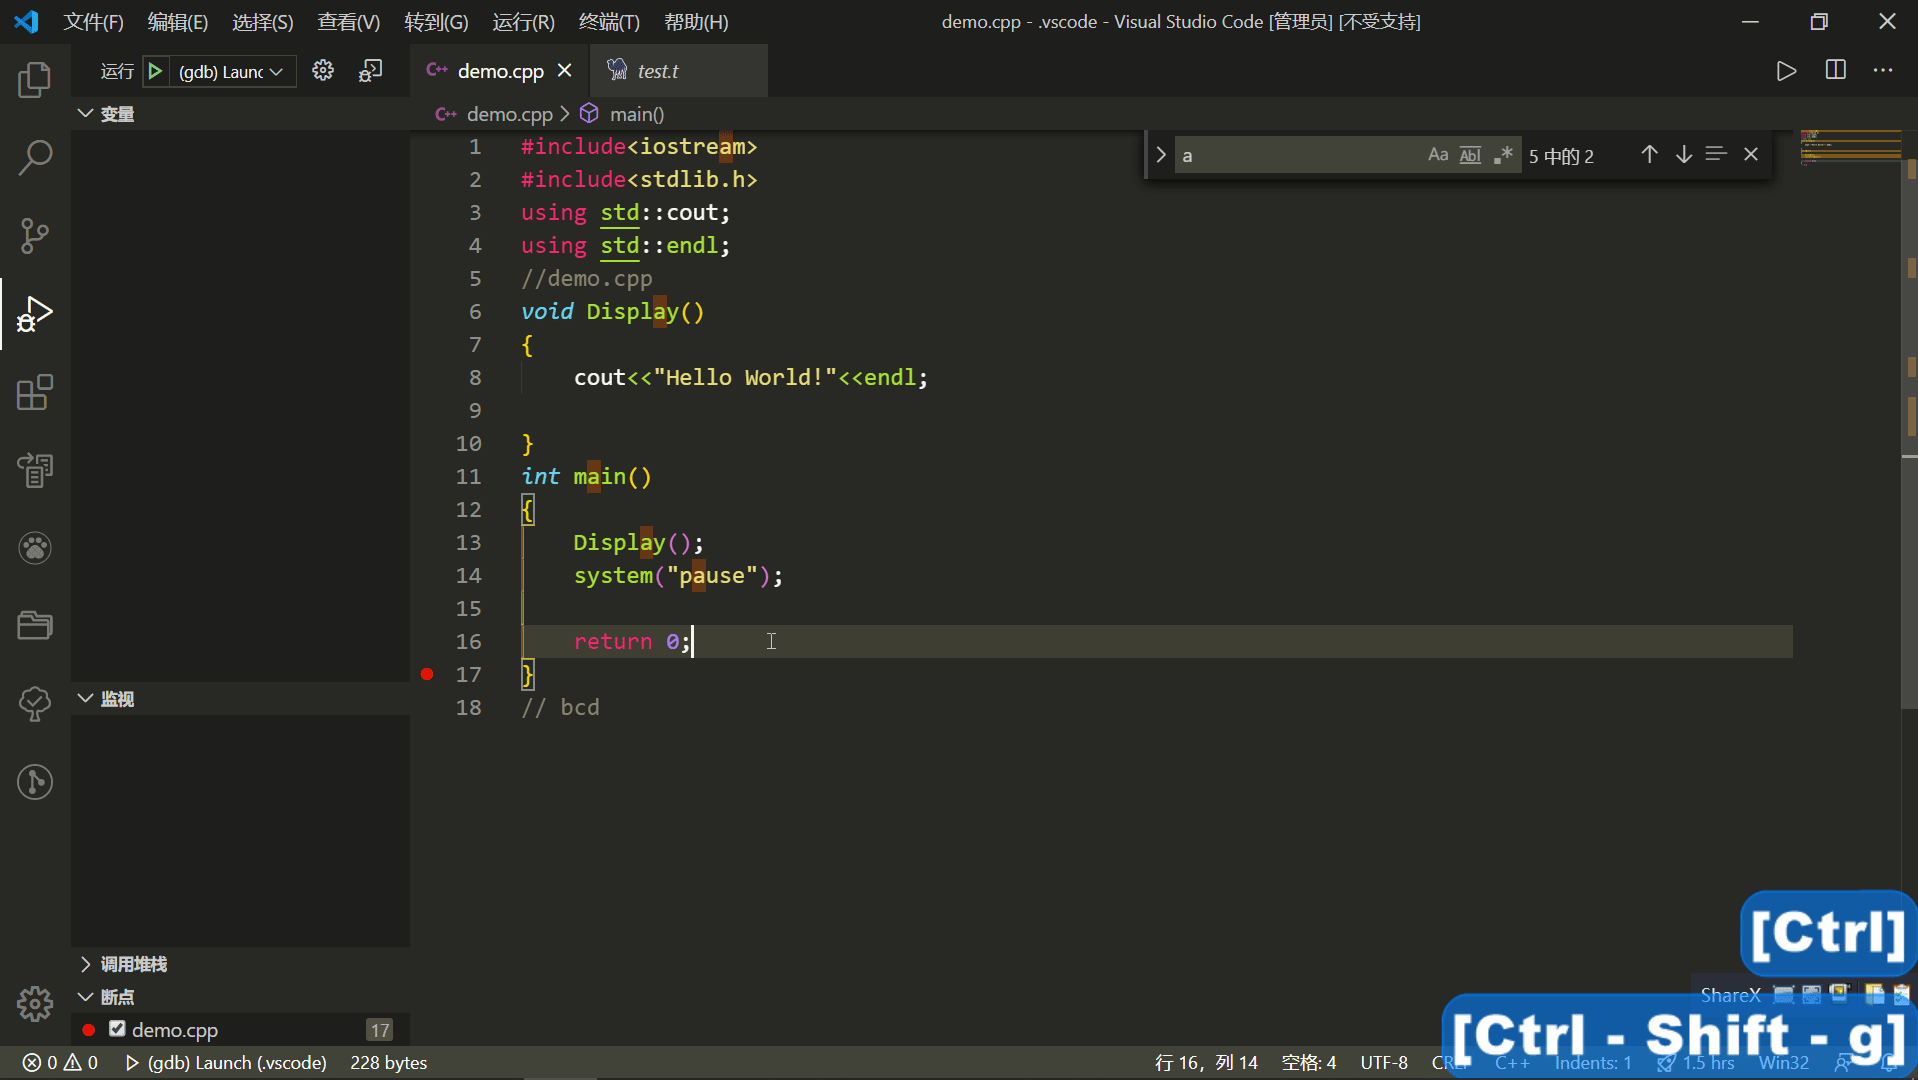
Task: Switch to the test.t tab
Action: tap(679, 71)
